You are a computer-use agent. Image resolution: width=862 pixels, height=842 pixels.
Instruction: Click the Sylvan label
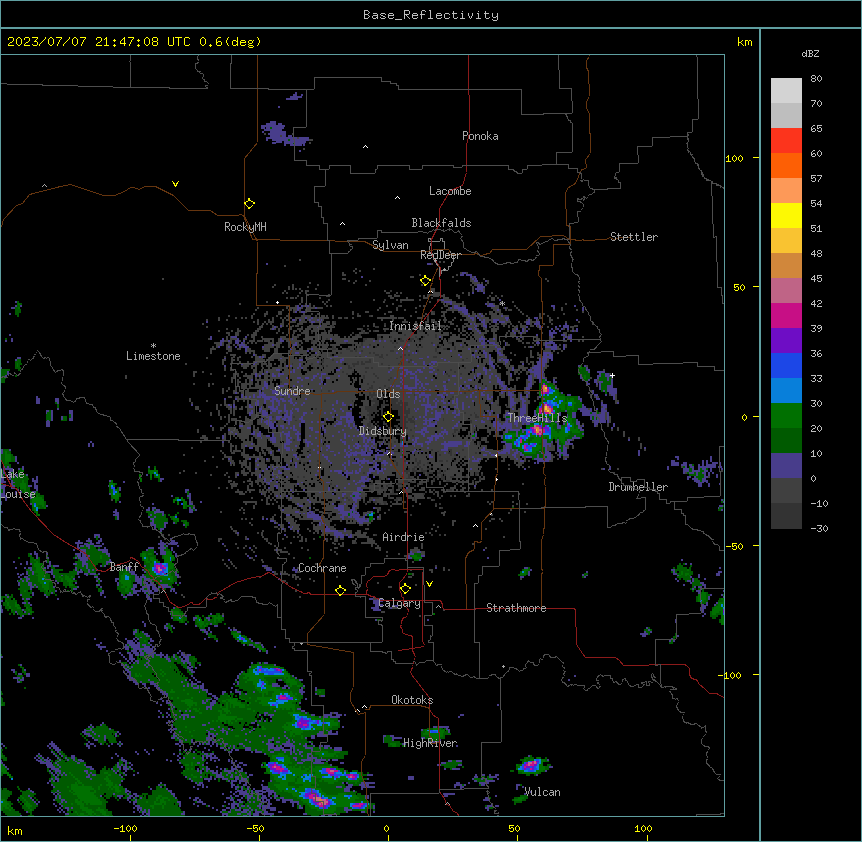tap(390, 245)
